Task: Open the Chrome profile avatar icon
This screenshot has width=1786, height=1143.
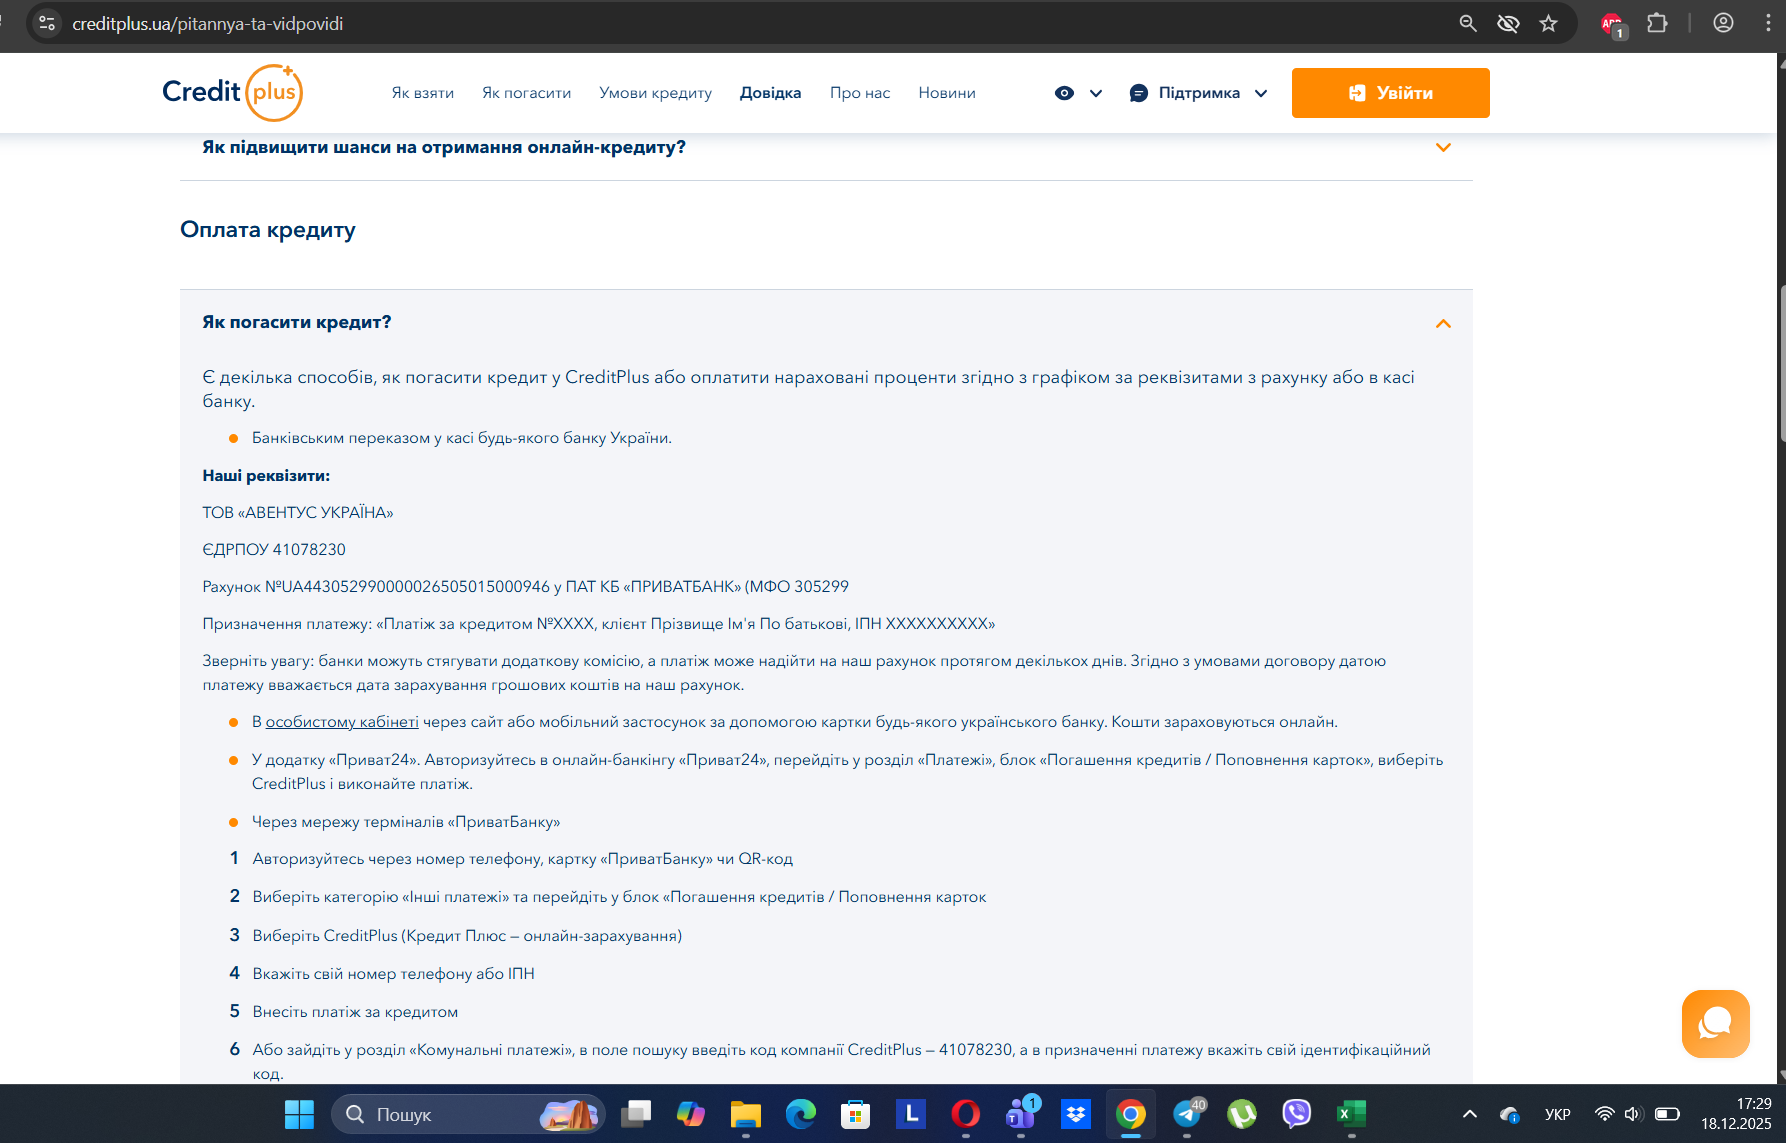Action: 1723,23
